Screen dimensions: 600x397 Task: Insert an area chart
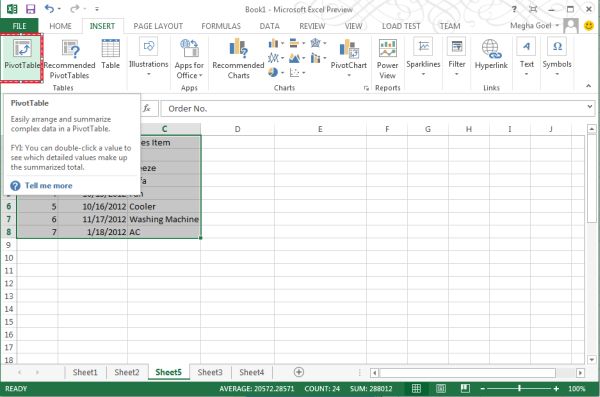(297, 58)
